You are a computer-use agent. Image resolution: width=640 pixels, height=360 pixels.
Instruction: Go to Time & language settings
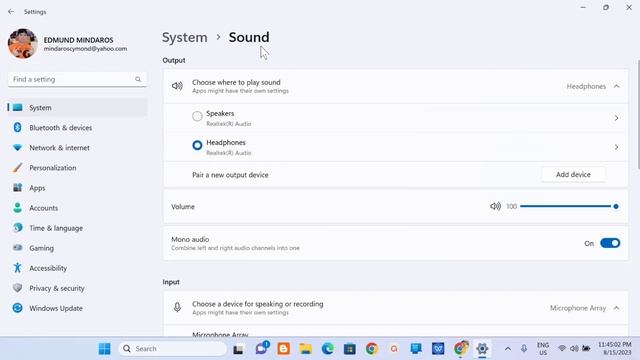78,228
